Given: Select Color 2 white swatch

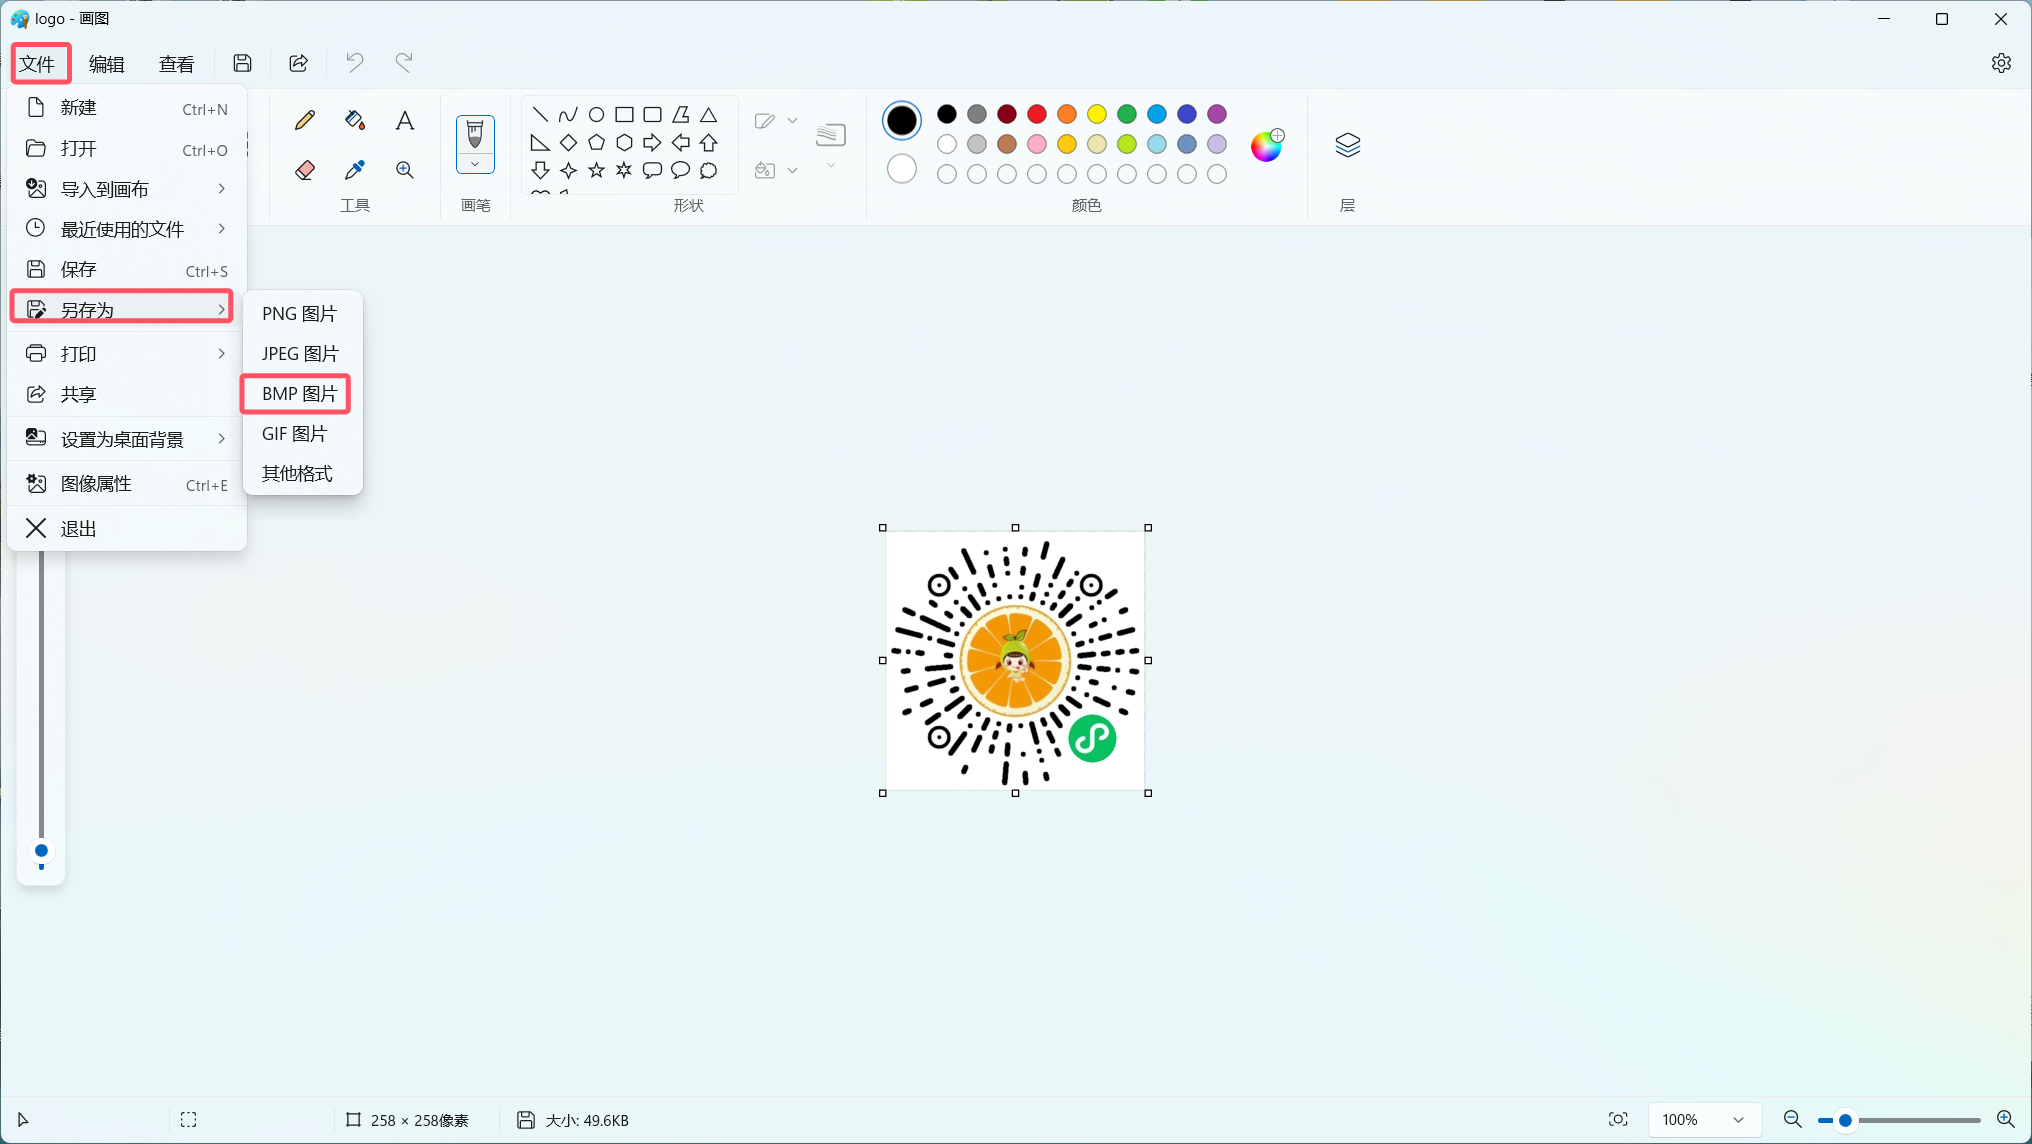Looking at the screenshot, I should pyautogui.click(x=902, y=169).
